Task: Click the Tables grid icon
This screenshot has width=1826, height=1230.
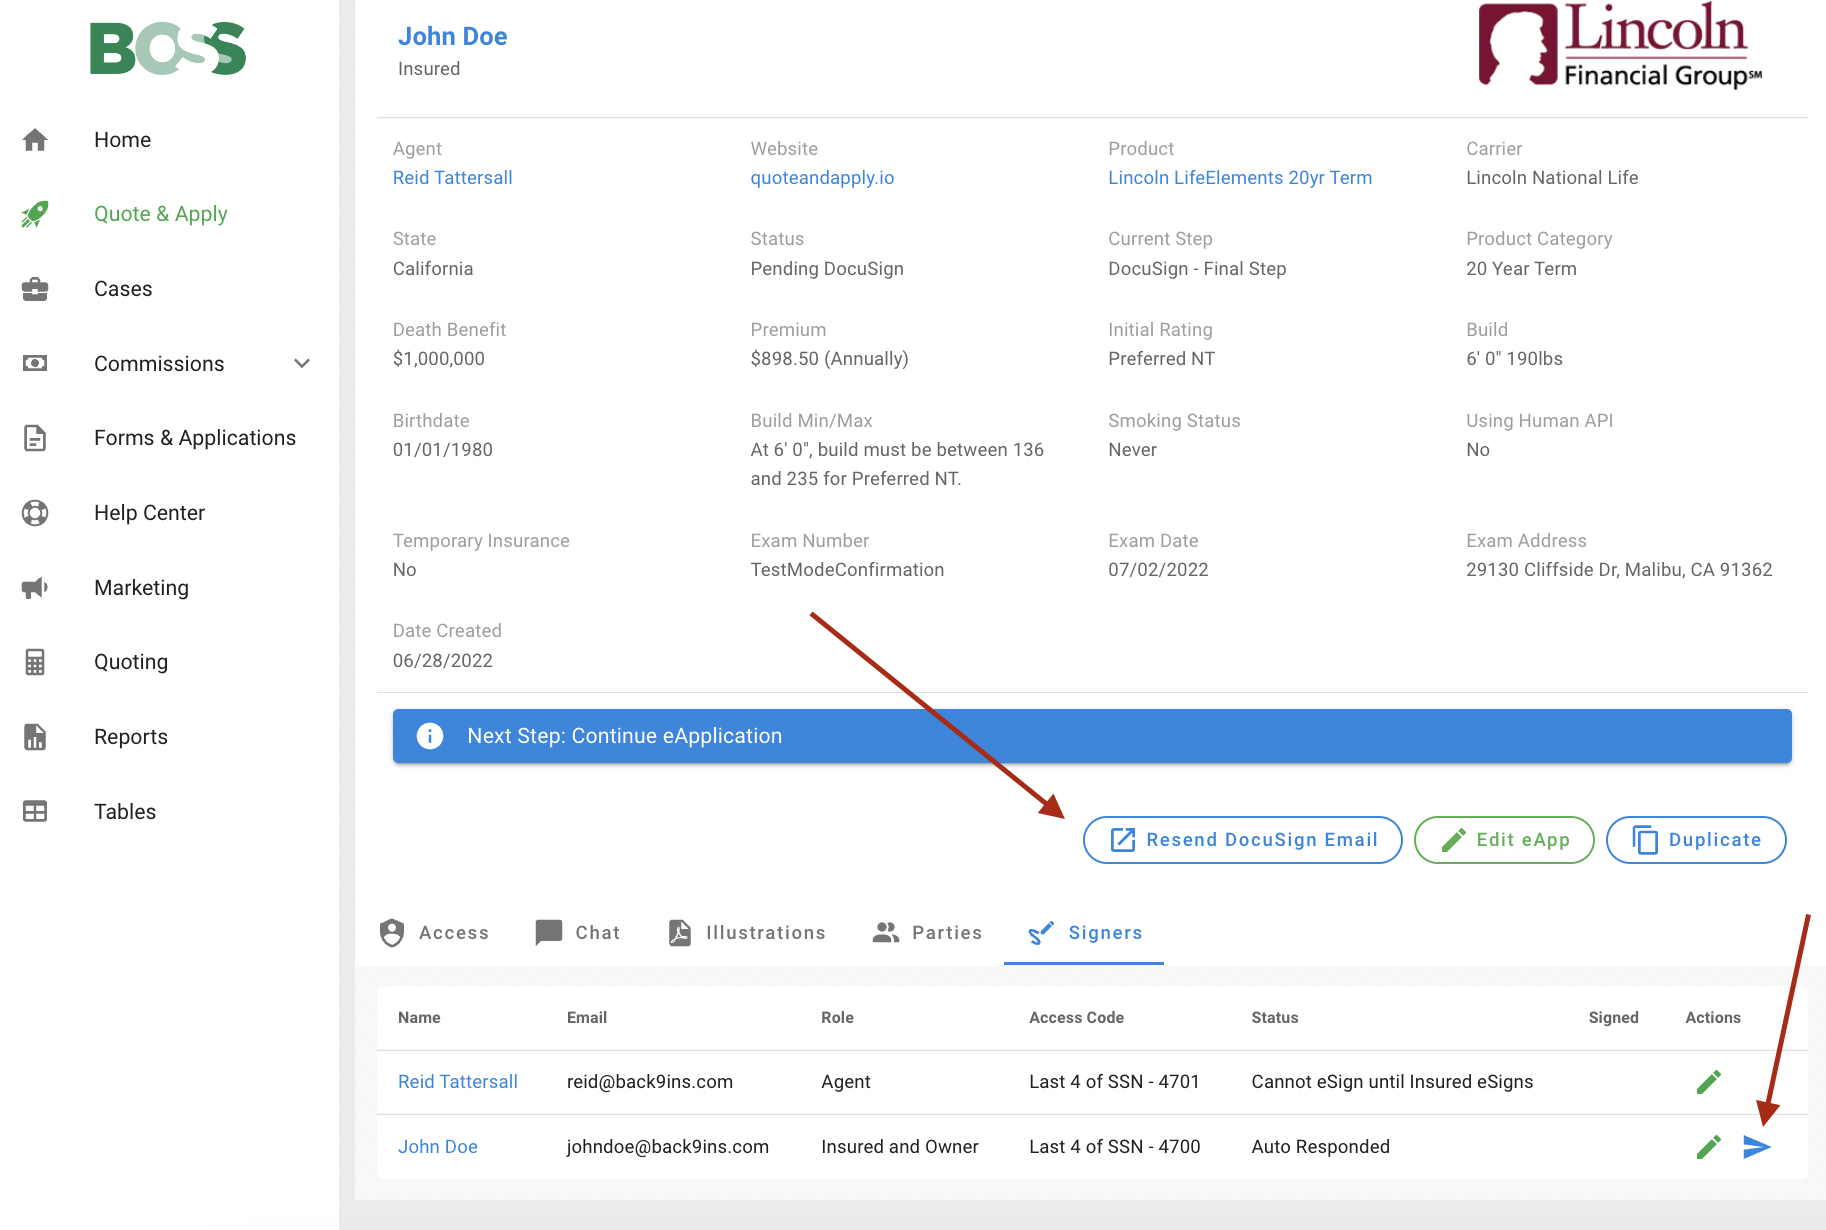Action: tap(35, 812)
